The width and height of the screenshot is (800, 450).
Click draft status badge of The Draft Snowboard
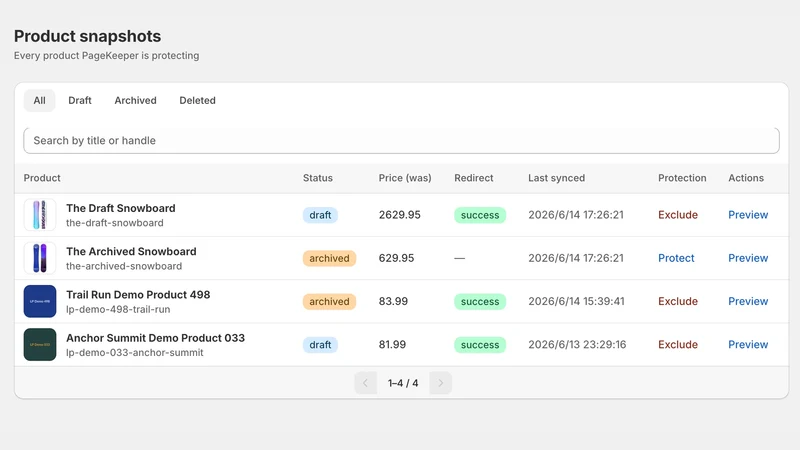pyautogui.click(x=320, y=215)
